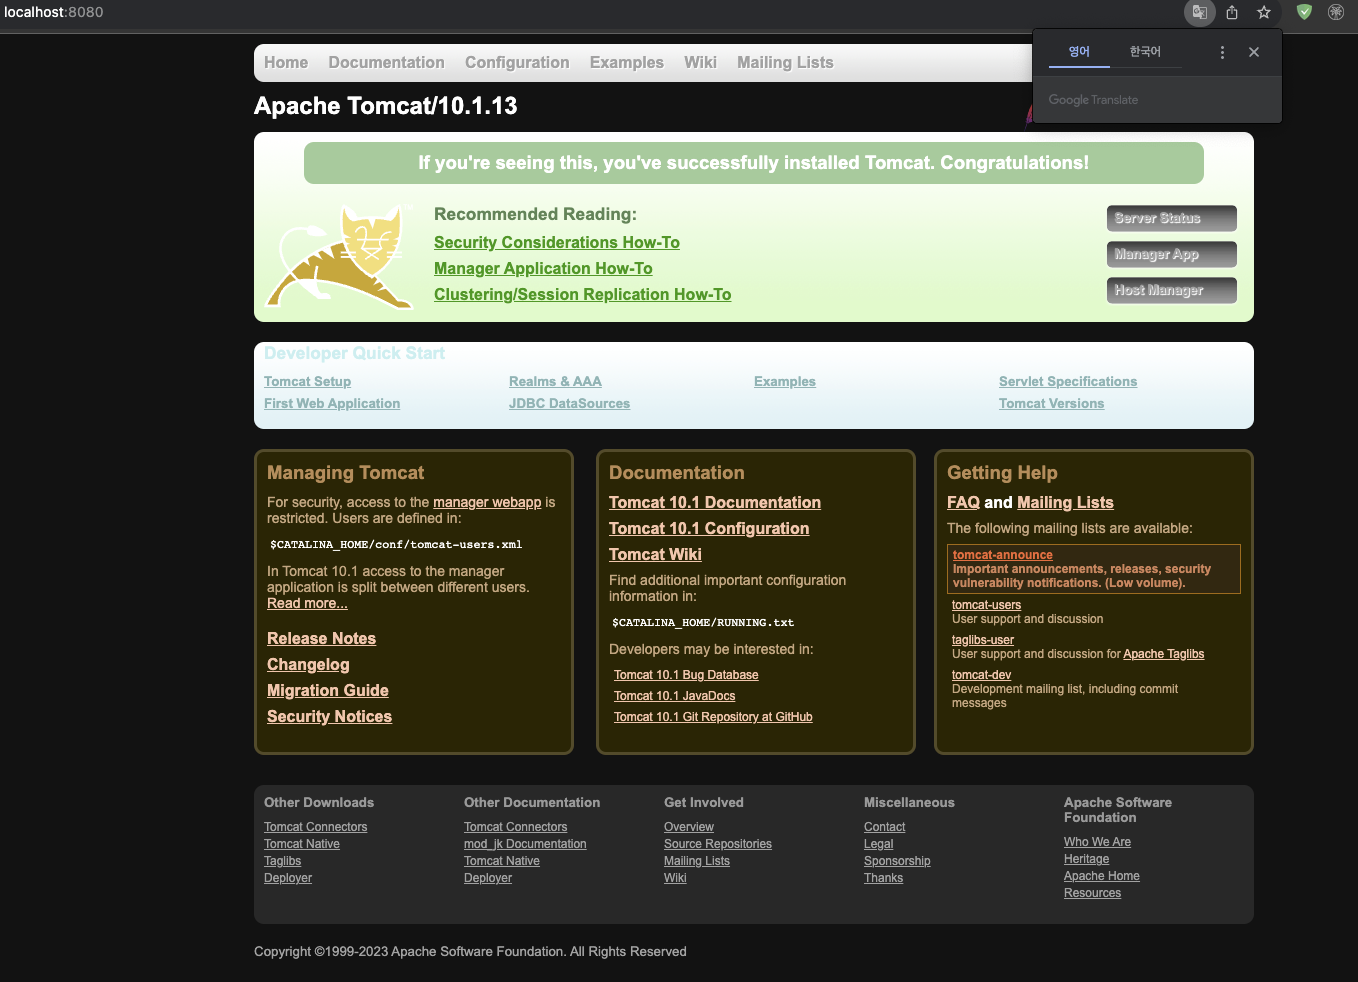Viewport: 1358px width, 982px height.
Task: Open Heritage link in footer
Action: pyautogui.click(x=1086, y=859)
